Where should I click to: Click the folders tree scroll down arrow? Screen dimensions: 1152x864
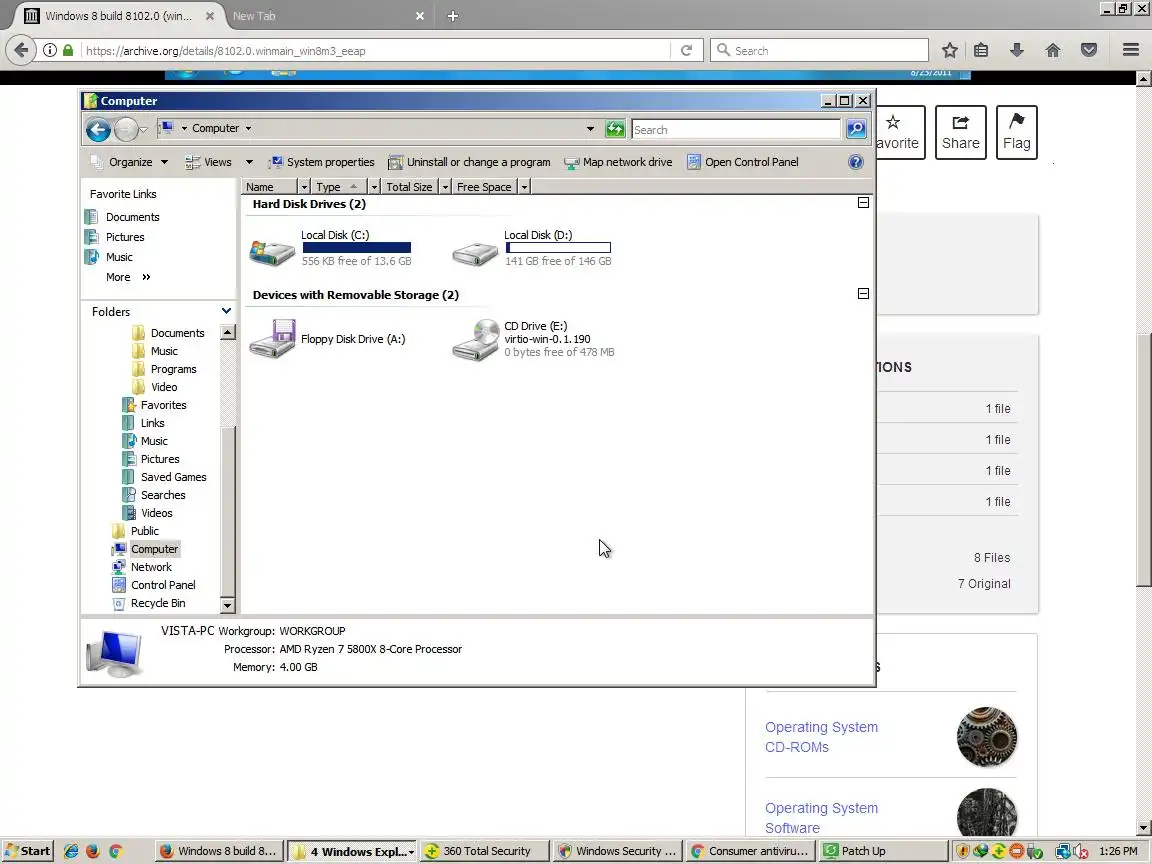tap(227, 605)
